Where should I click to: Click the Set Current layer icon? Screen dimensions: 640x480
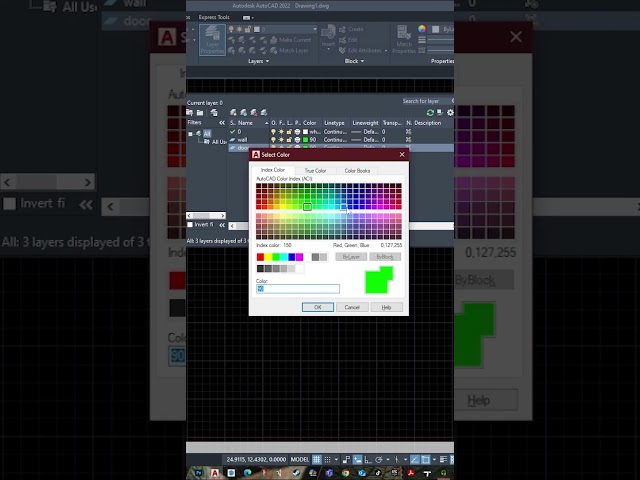click(264, 112)
